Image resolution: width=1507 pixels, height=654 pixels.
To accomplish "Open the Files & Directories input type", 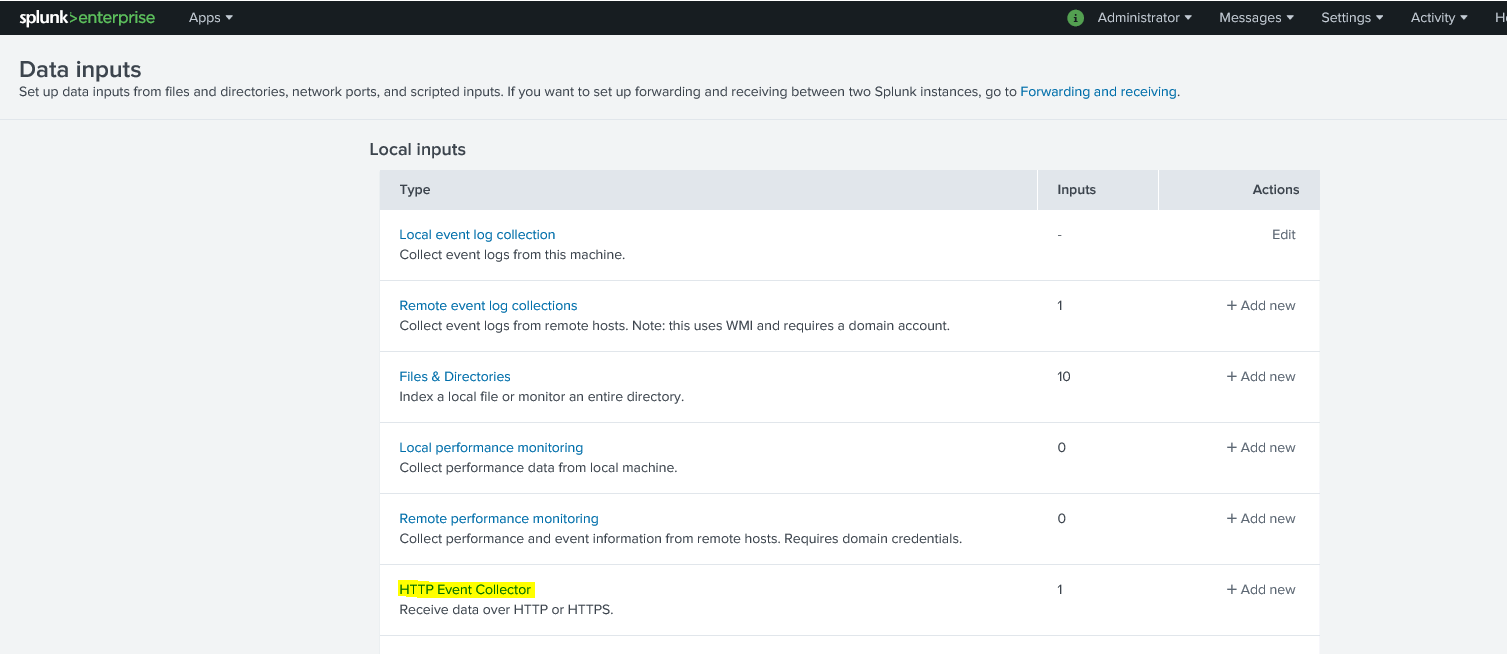I will click(455, 377).
